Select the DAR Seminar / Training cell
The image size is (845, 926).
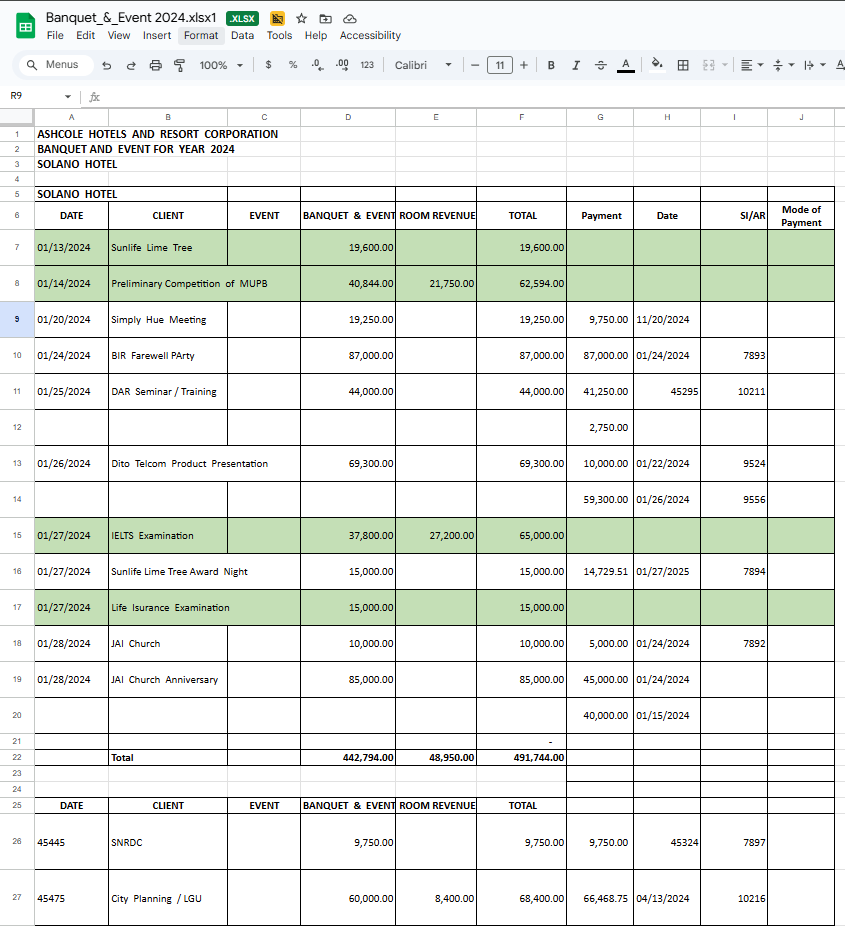pos(168,392)
